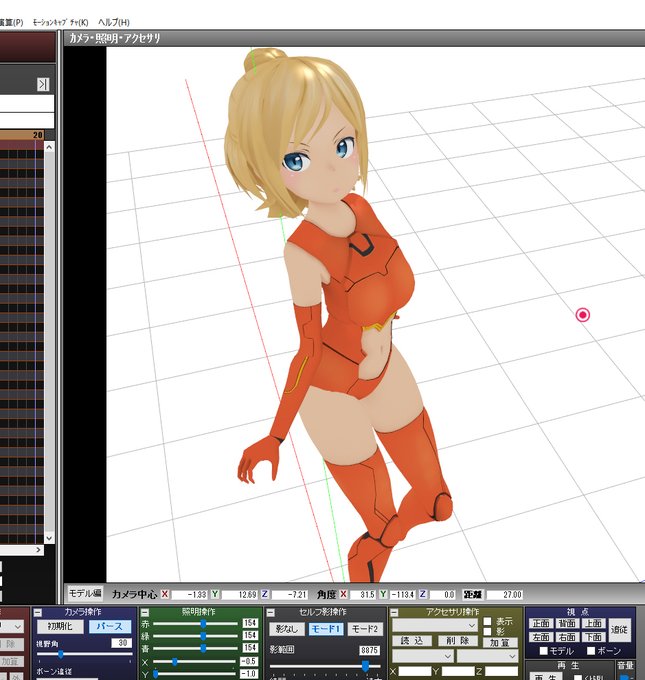Click the 加算 button in アクセサリ操作
Image resolution: width=645 pixels, height=680 pixels.
click(x=500, y=643)
